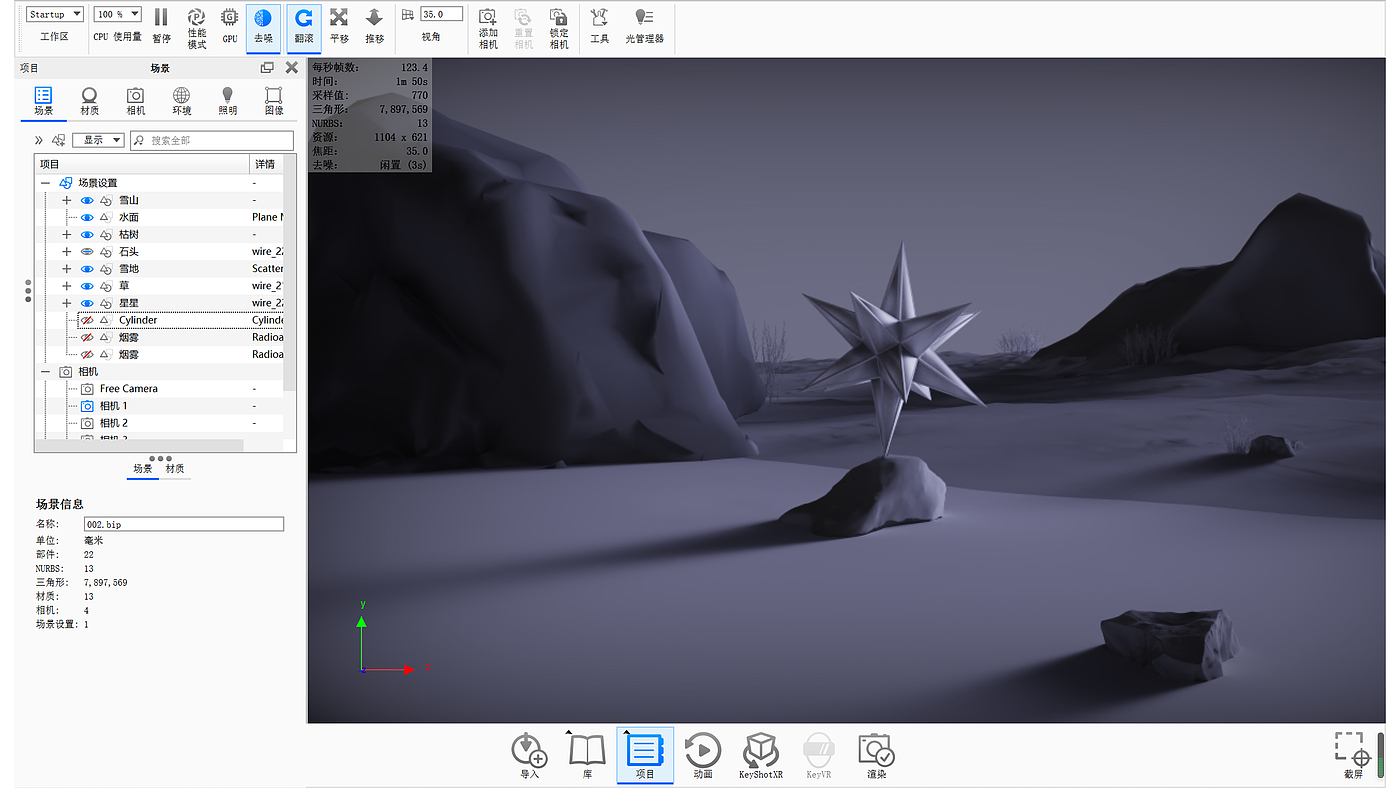Hide the 雪地 group using its eye

(x=87, y=269)
